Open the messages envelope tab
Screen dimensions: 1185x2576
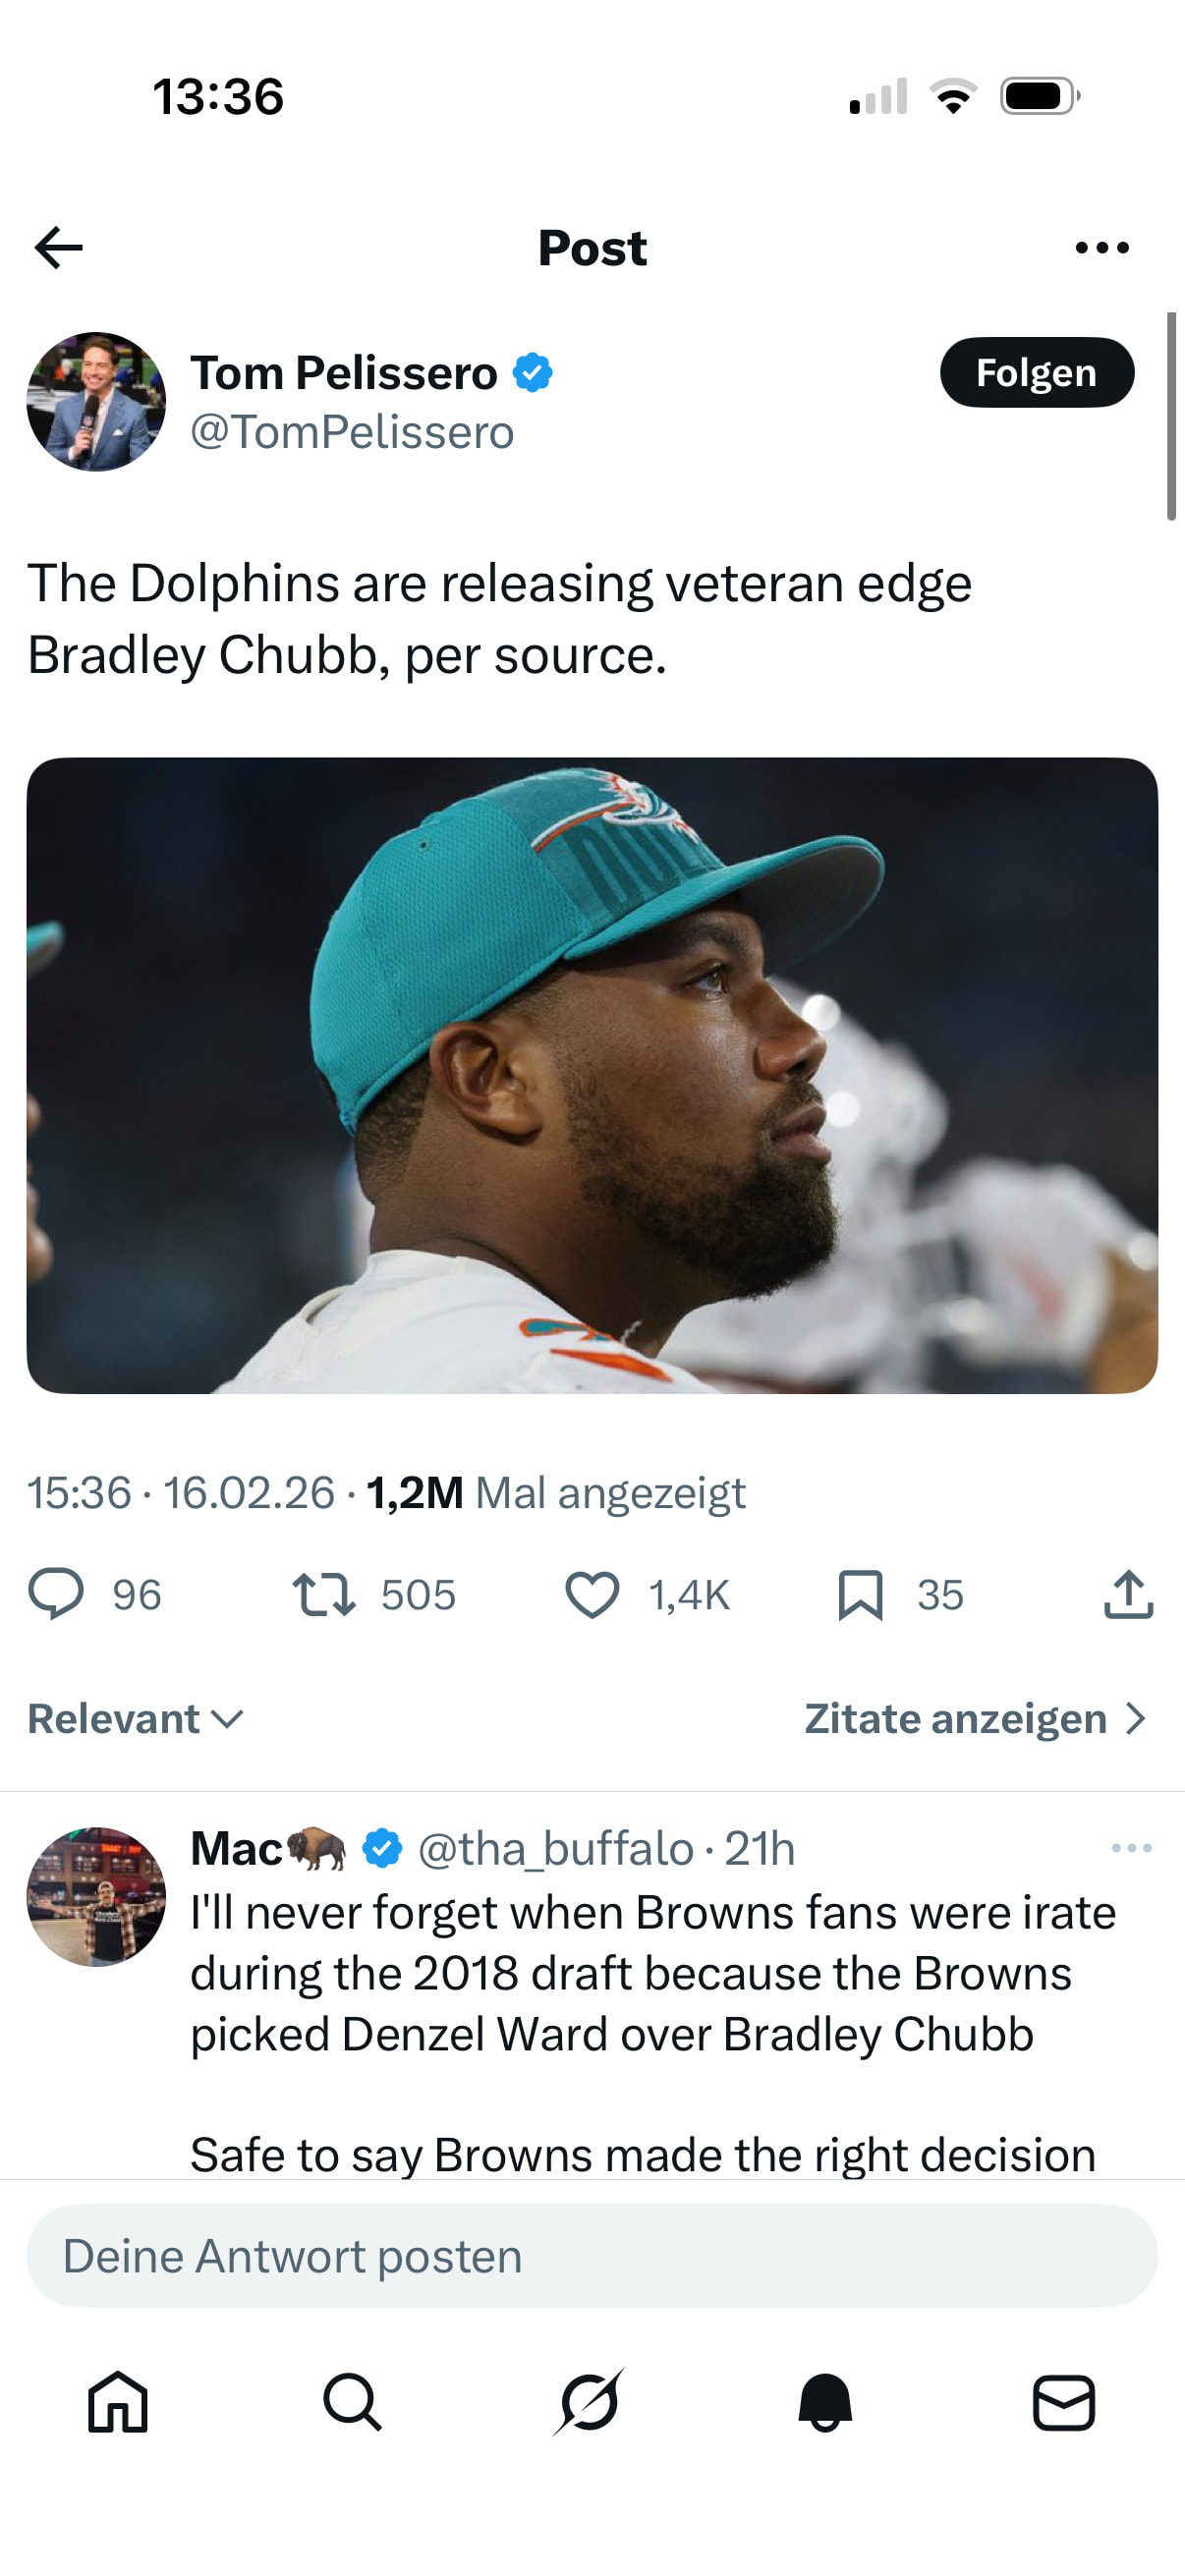click(x=1063, y=2402)
